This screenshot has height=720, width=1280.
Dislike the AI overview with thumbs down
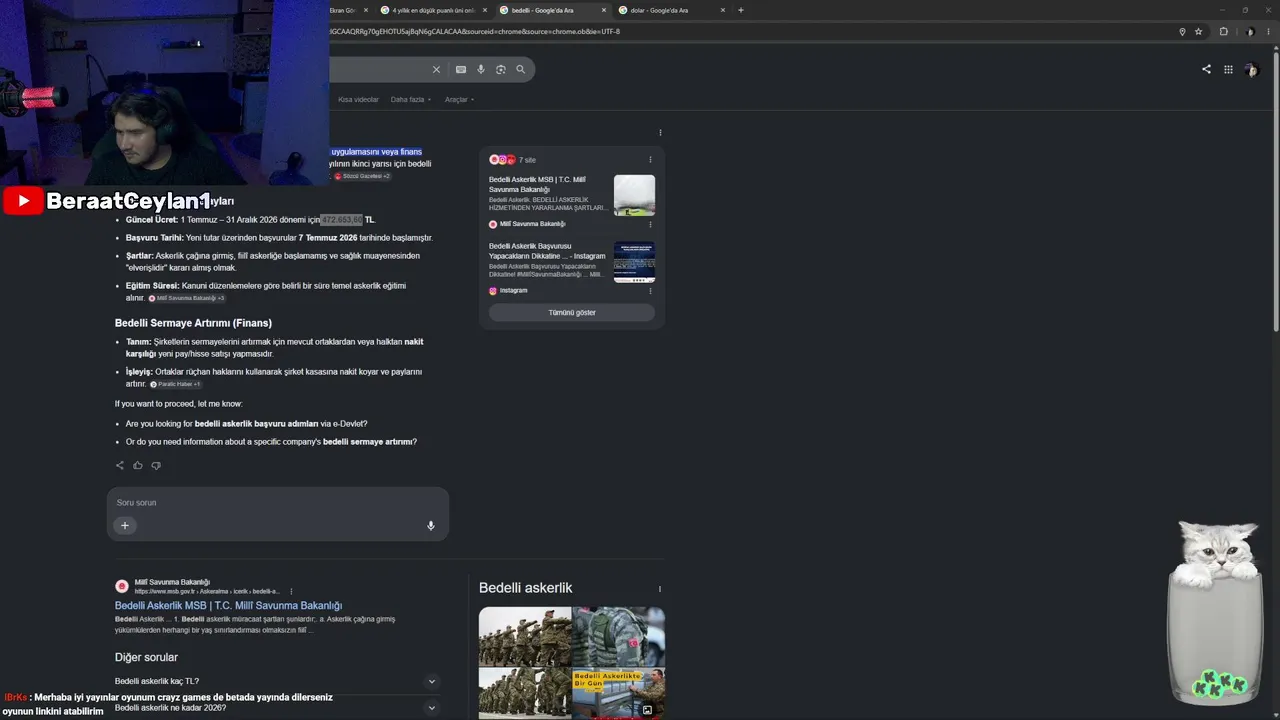tap(156, 465)
